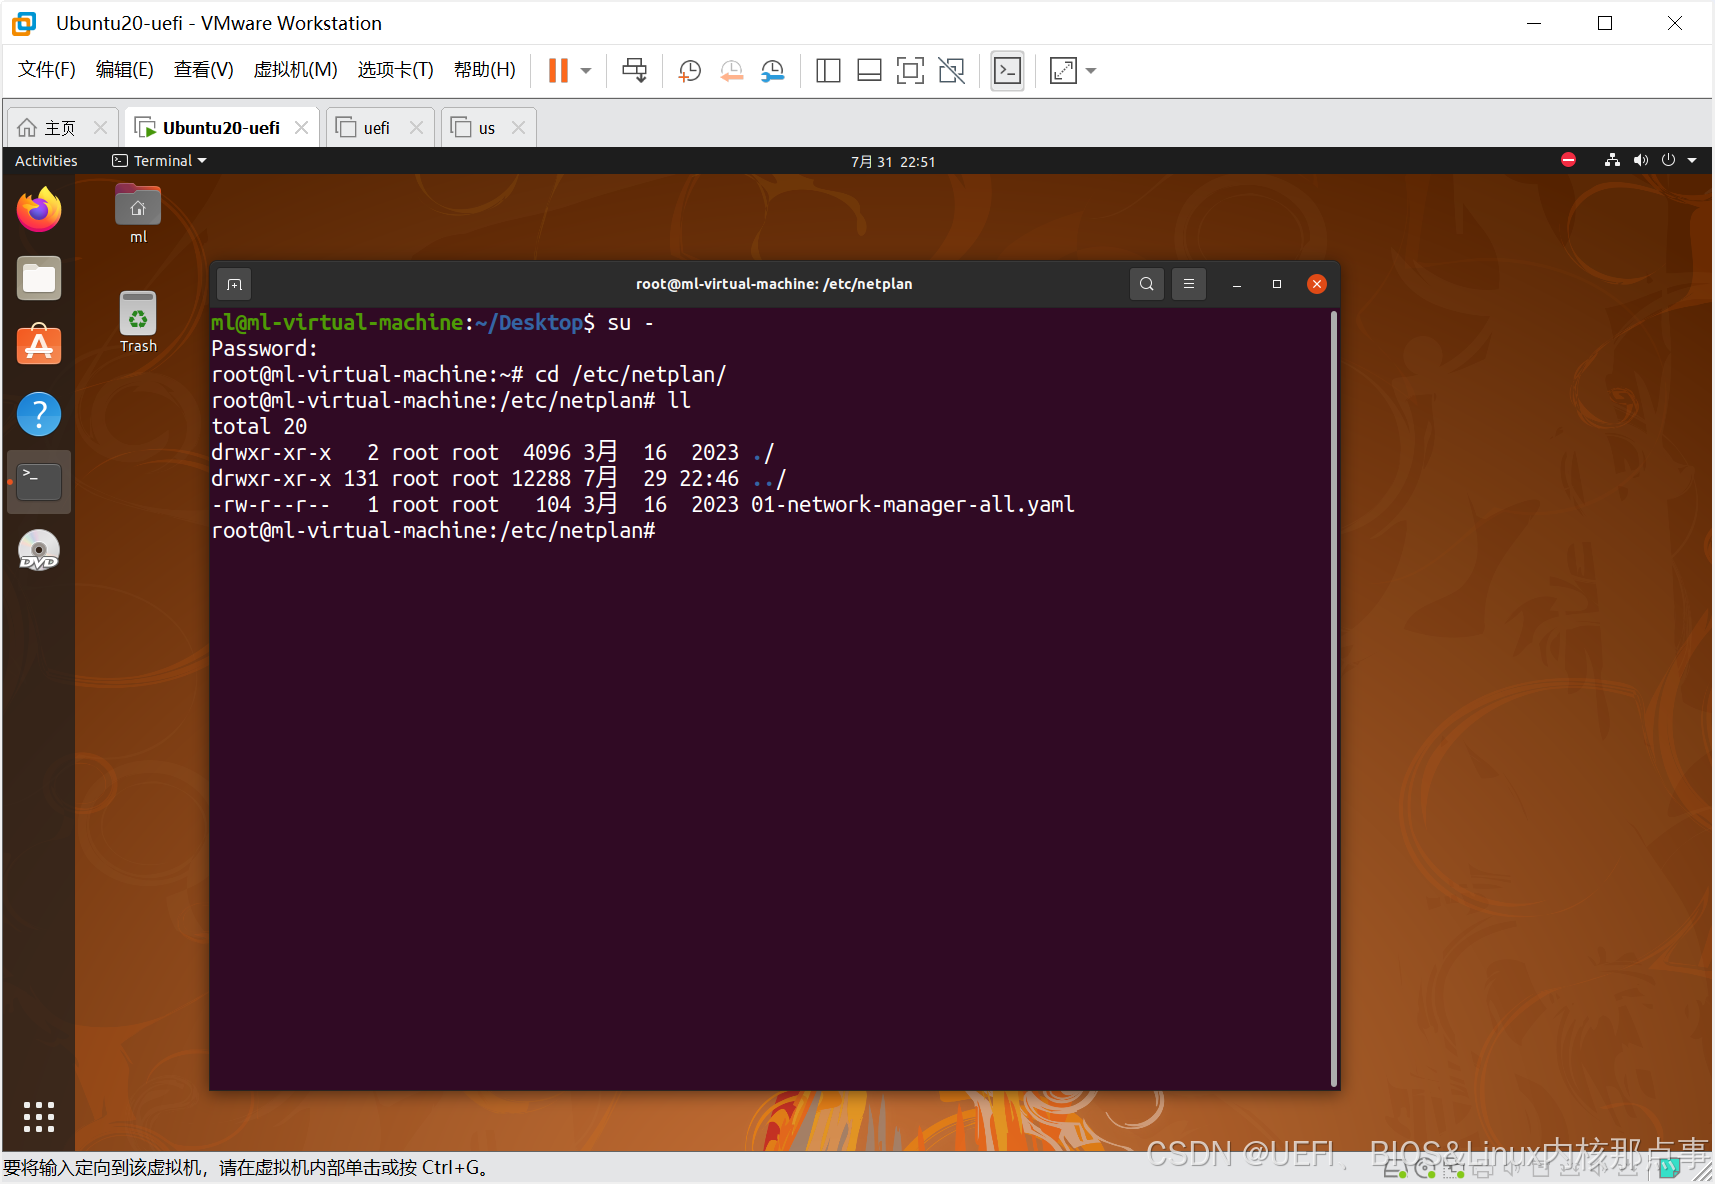
Task: Maximize the terminal window
Action: [1277, 284]
